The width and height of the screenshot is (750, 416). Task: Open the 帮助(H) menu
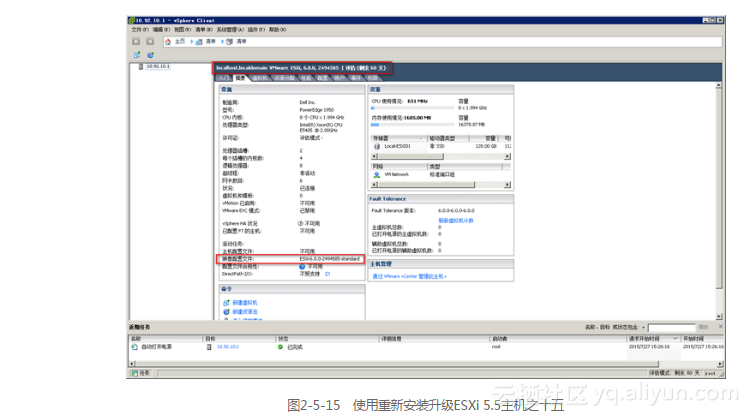point(277,30)
